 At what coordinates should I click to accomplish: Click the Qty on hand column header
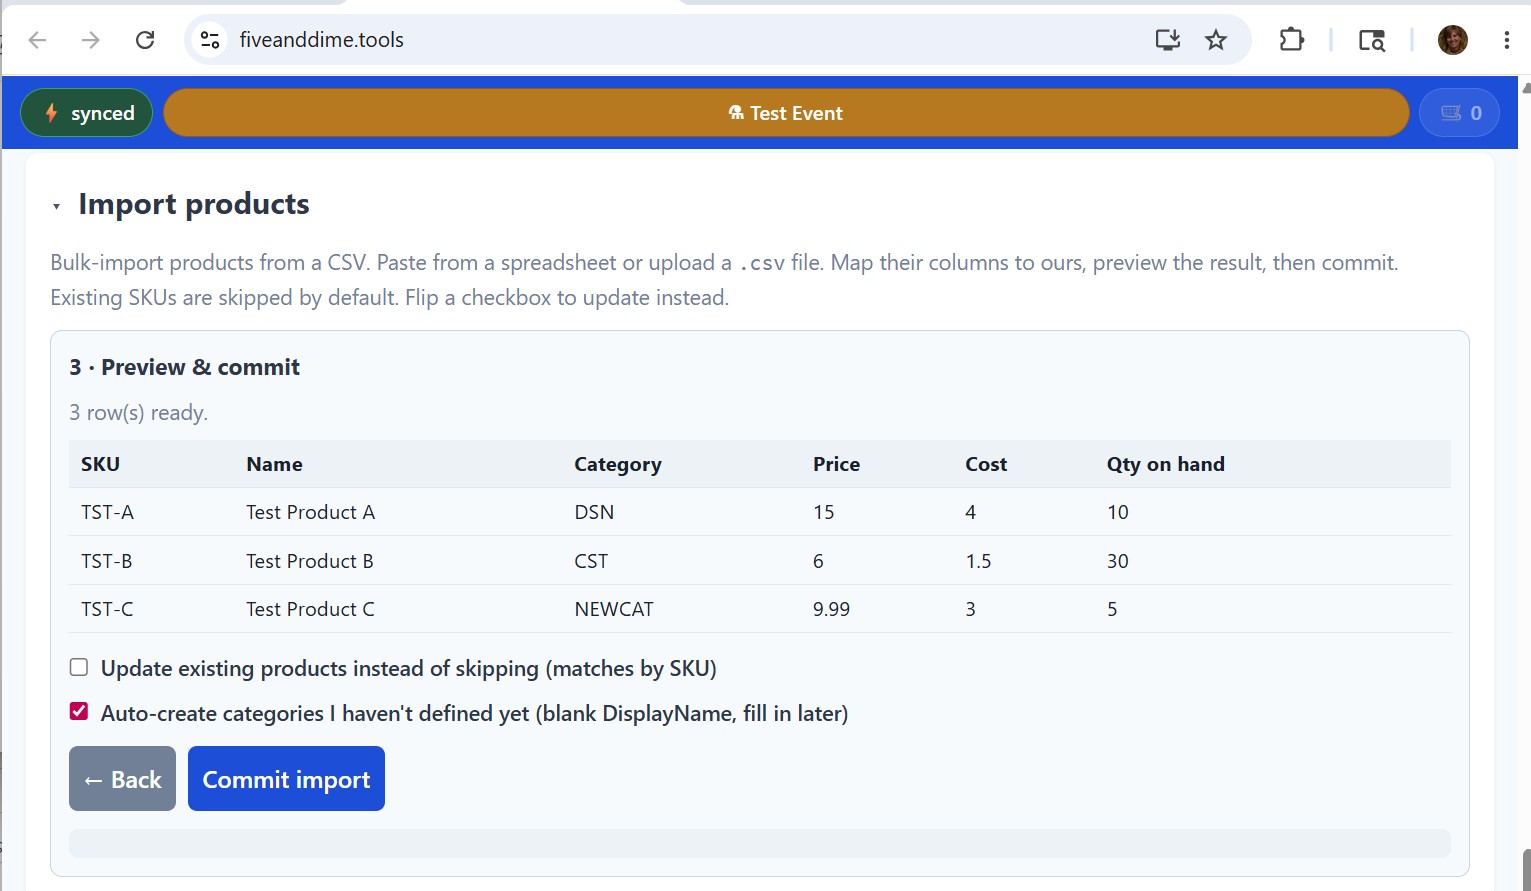pos(1165,464)
